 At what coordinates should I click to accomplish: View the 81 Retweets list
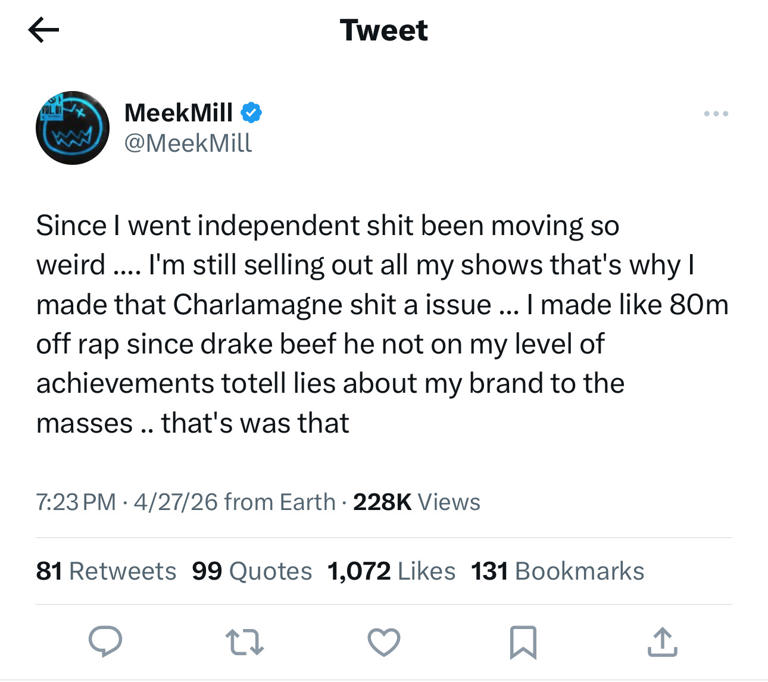coord(106,571)
